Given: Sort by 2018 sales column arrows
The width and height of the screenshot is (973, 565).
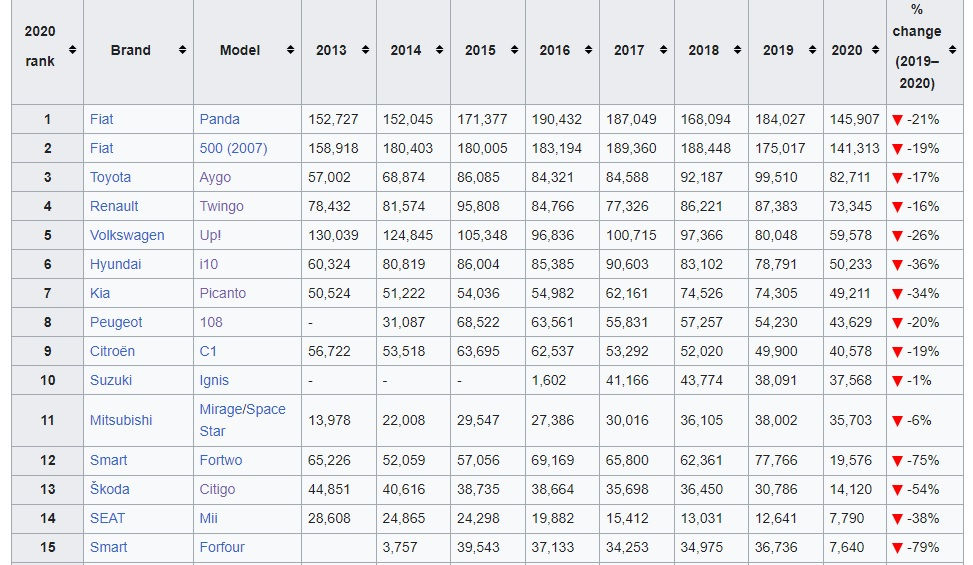Looking at the screenshot, I should point(737,50).
